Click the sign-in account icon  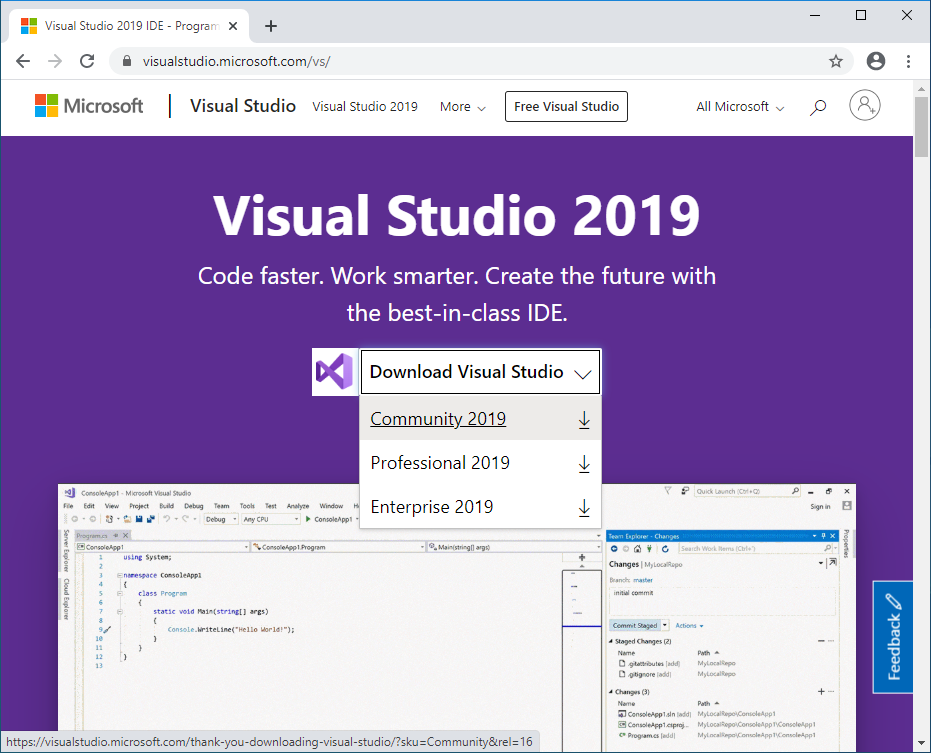tap(864, 106)
